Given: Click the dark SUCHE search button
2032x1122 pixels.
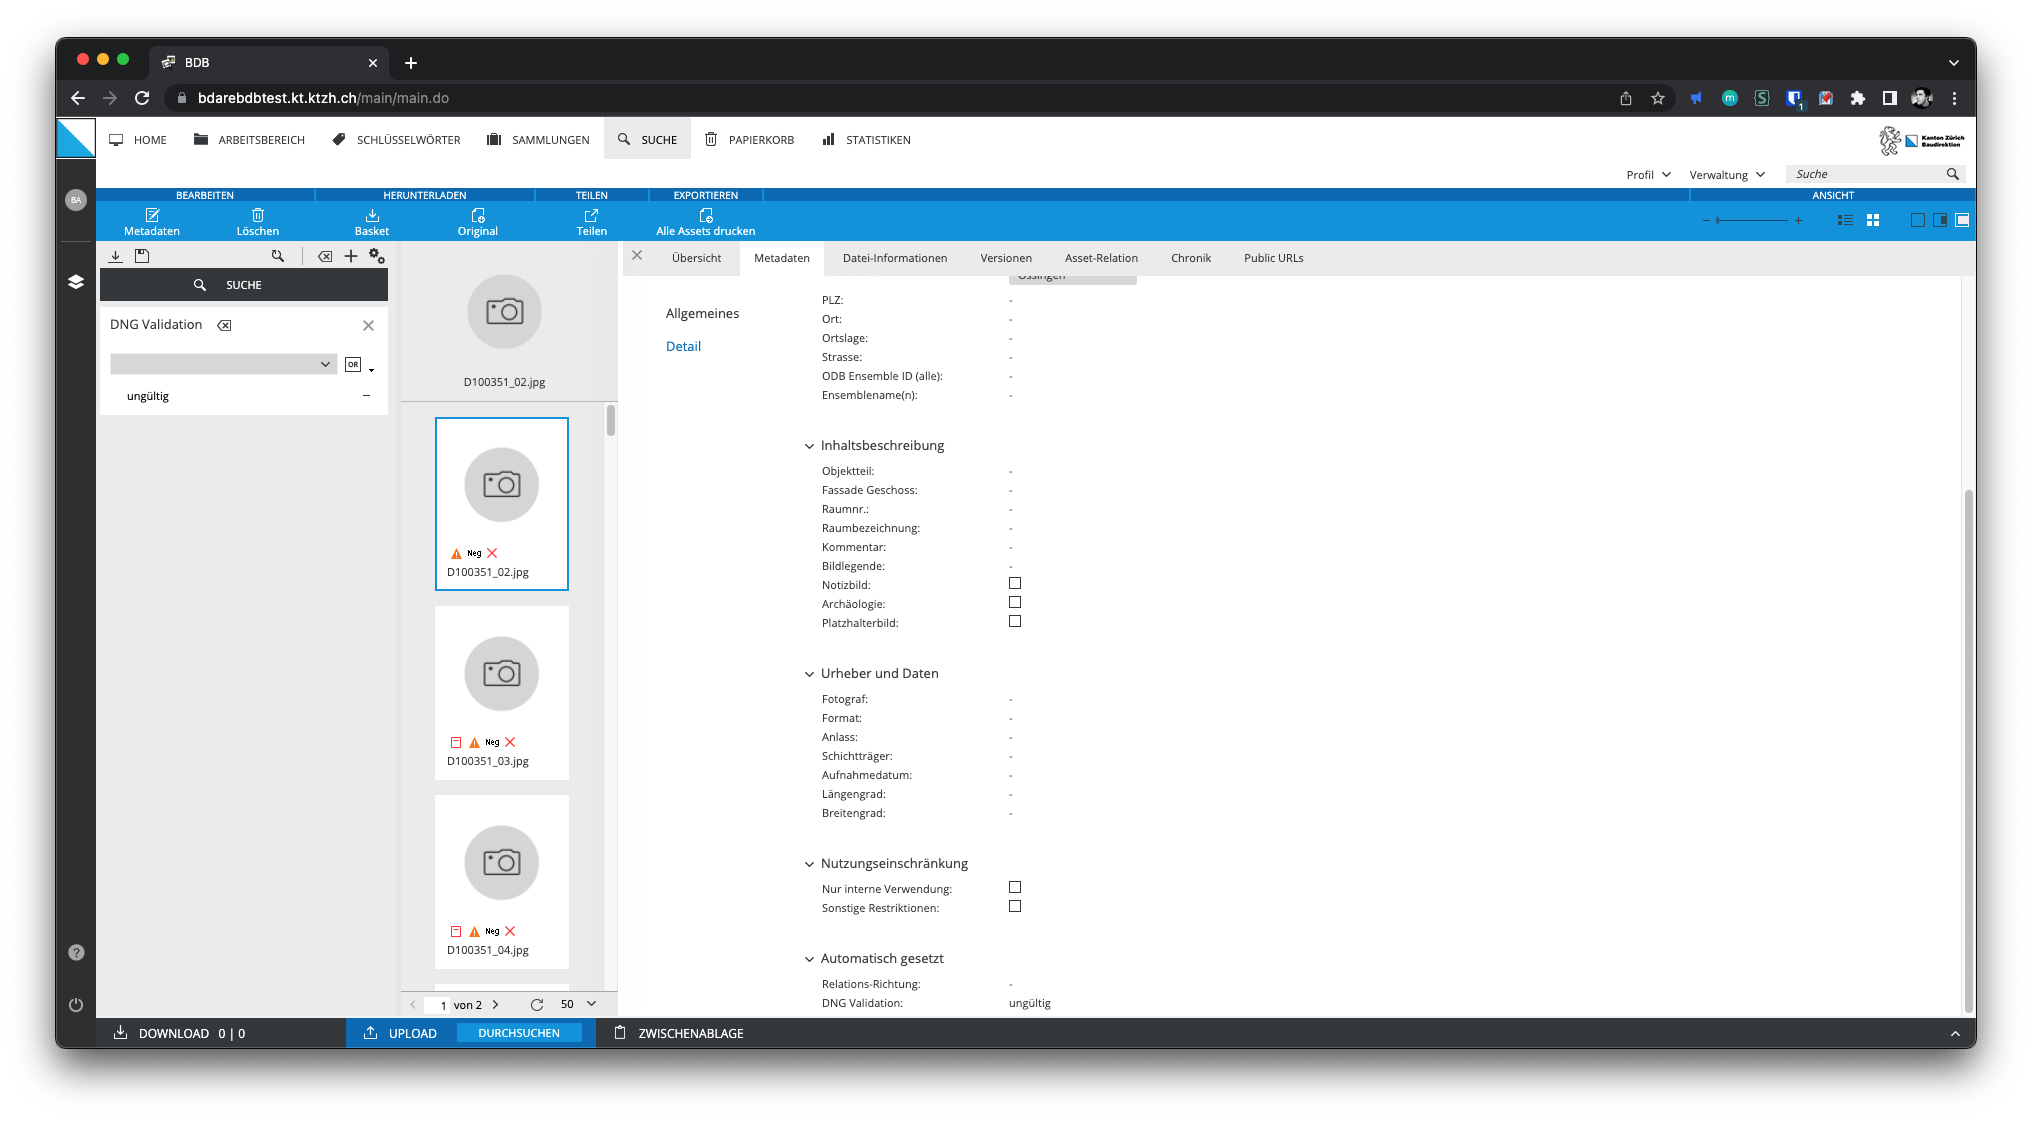Looking at the screenshot, I should pyautogui.click(x=244, y=285).
